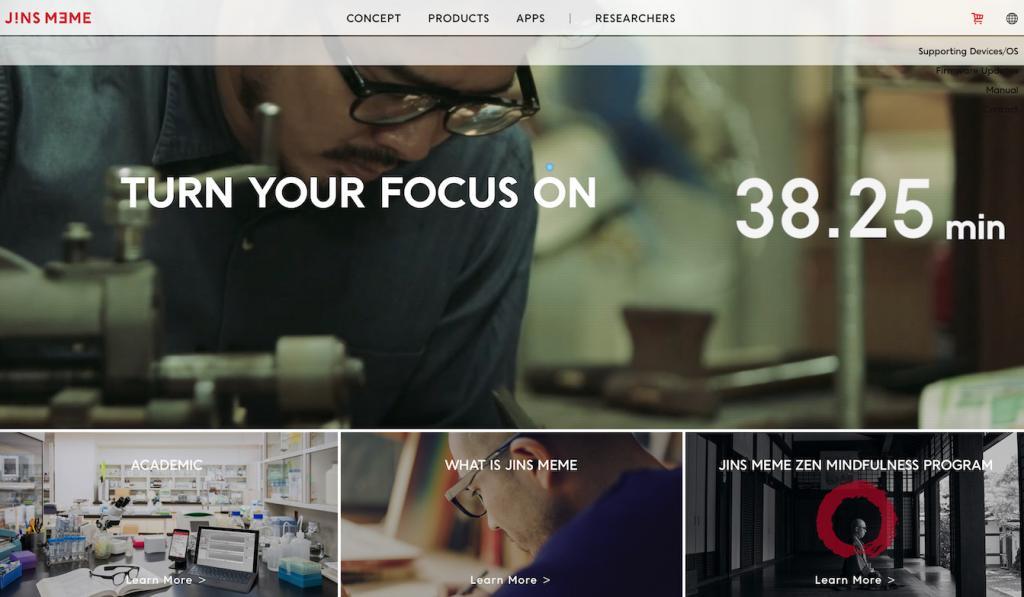Open the JINS MEME ZEN MINDFULNESS PROGRAM heading

coord(856,465)
